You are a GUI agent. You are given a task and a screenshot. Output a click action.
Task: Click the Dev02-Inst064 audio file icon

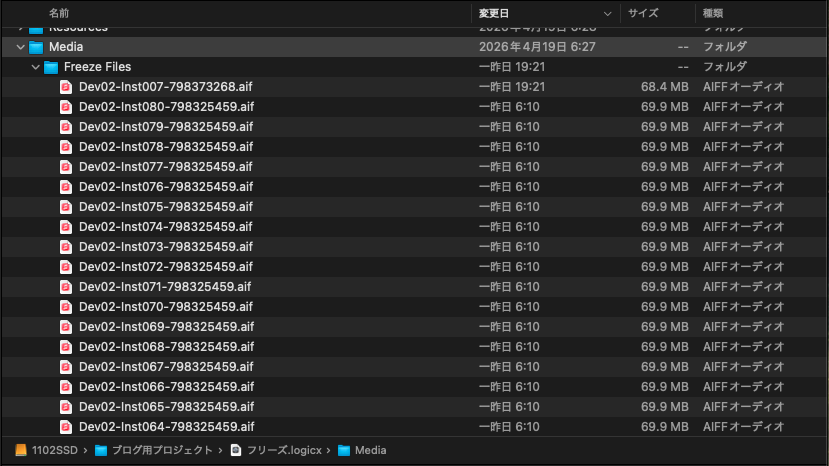coord(66,427)
